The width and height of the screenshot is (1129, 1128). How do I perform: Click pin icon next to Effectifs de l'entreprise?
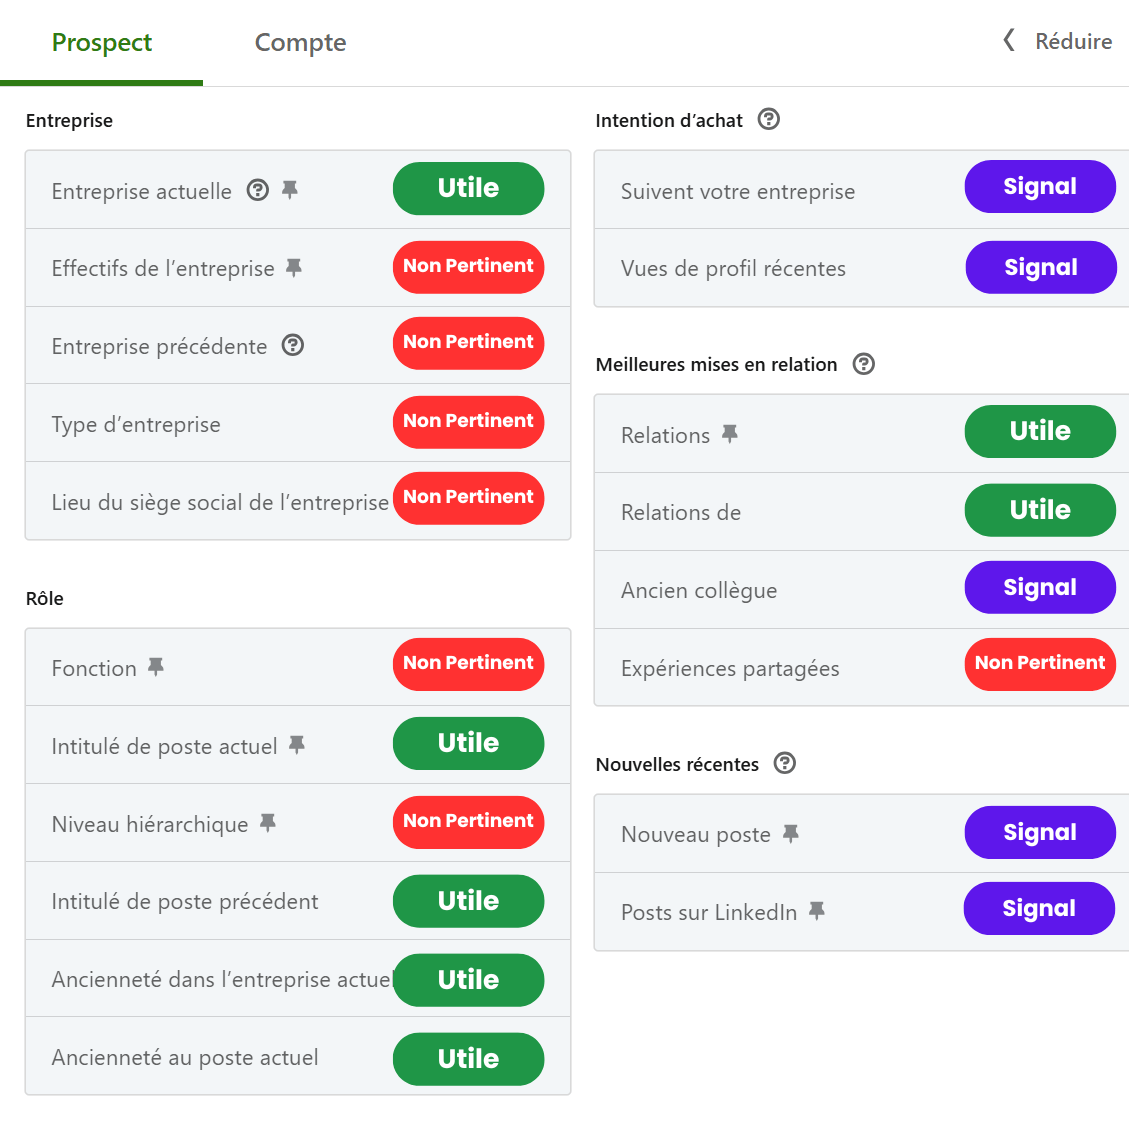pyautogui.click(x=294, y=267)
